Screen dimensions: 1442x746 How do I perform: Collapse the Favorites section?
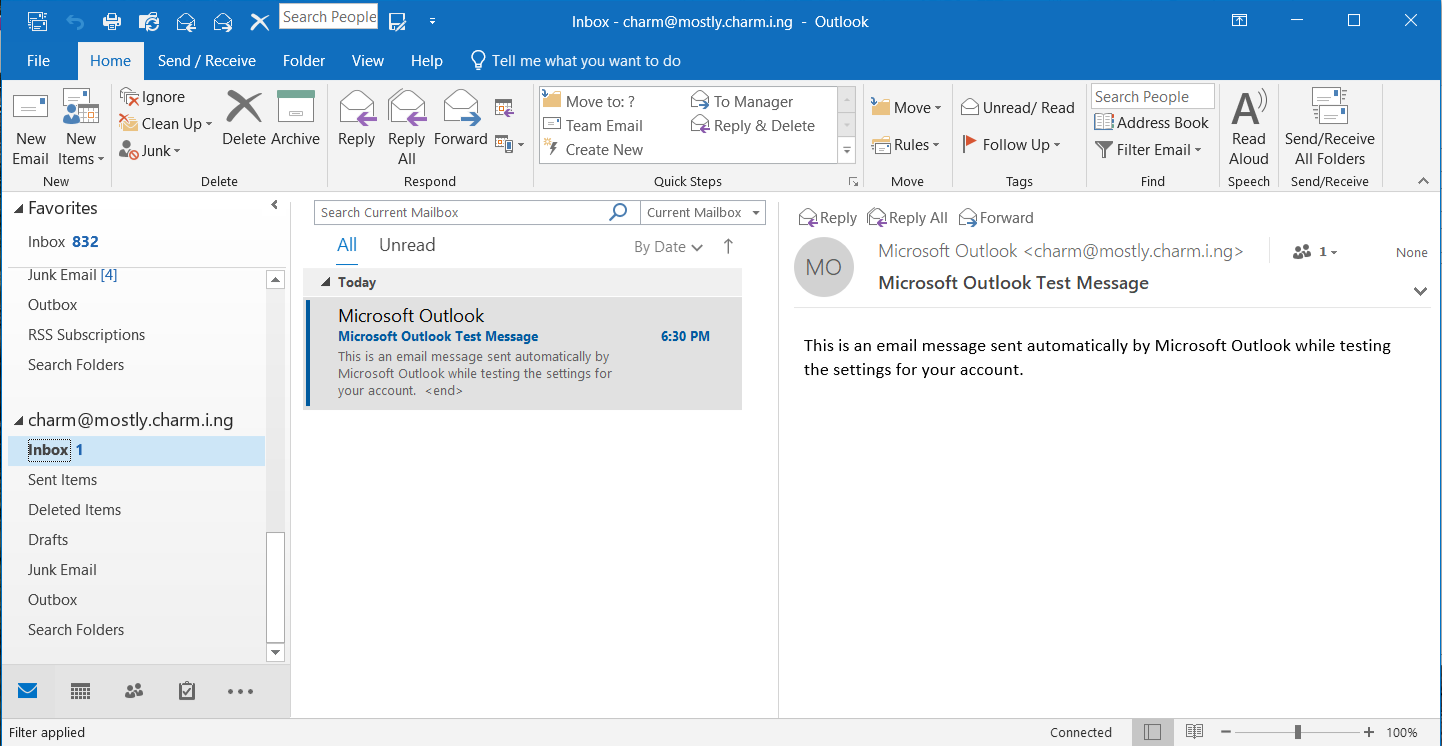[18, 208]
